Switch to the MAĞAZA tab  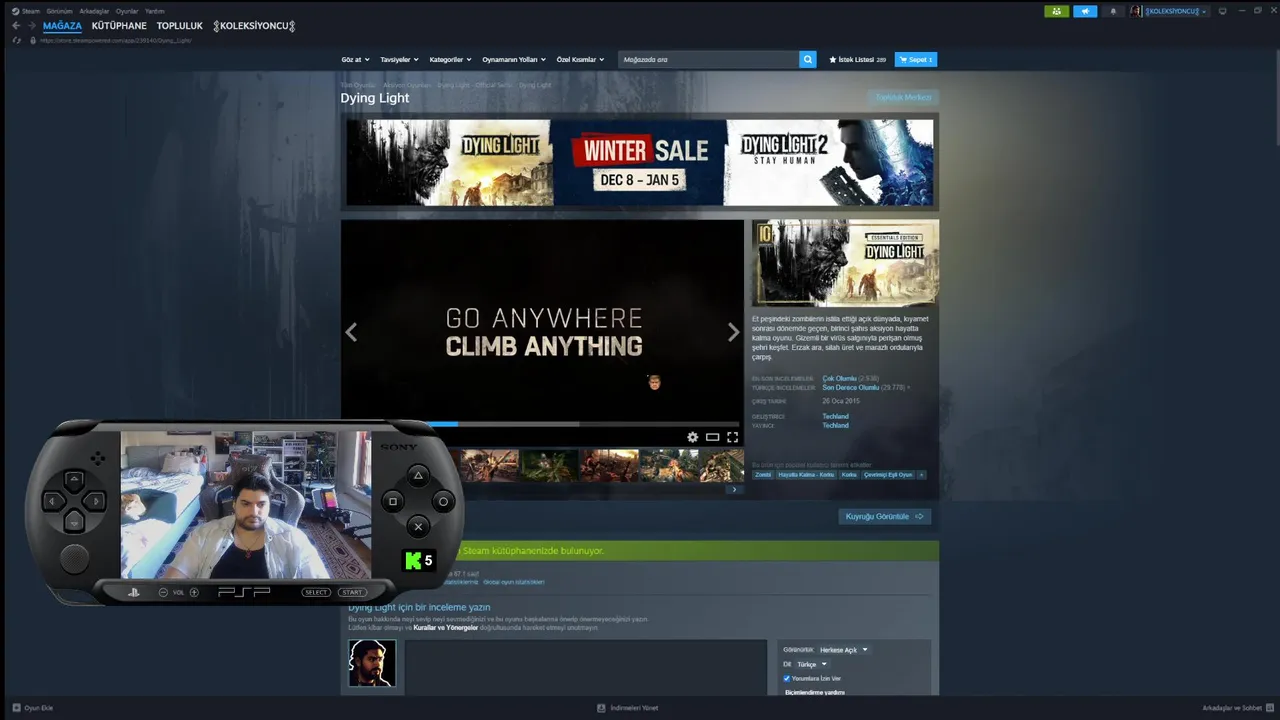coord(62,26)
